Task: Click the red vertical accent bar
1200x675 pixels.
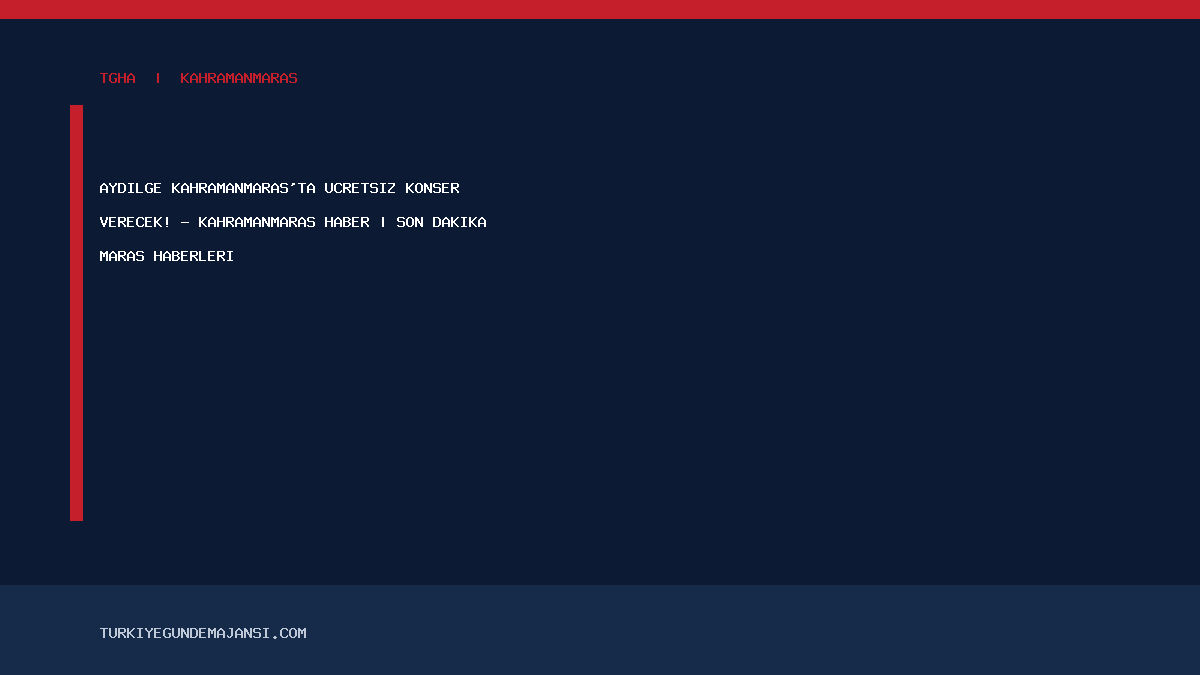Action: [x=76, y=313]
